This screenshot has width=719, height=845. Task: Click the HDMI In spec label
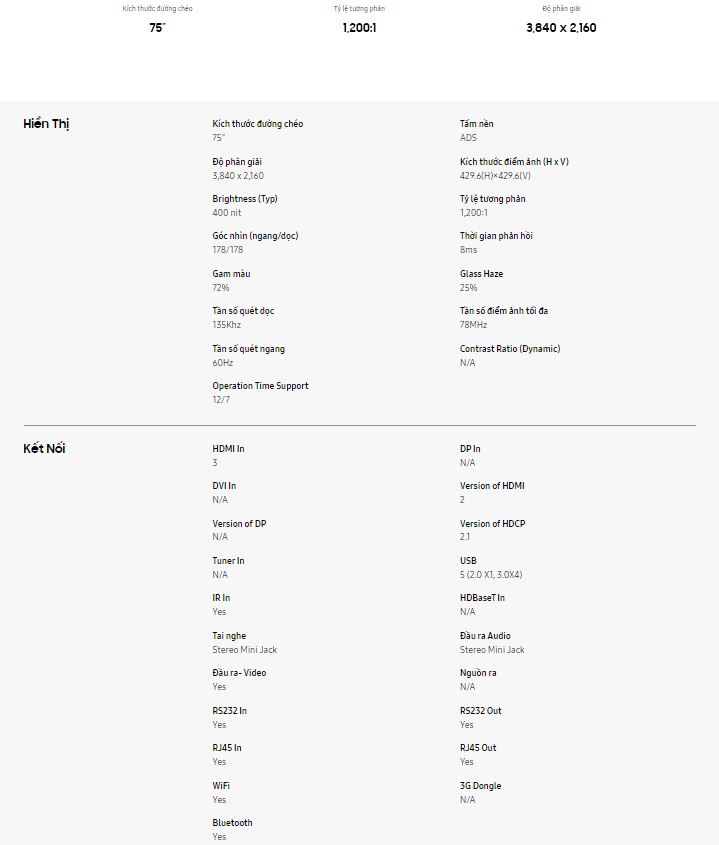228,449
